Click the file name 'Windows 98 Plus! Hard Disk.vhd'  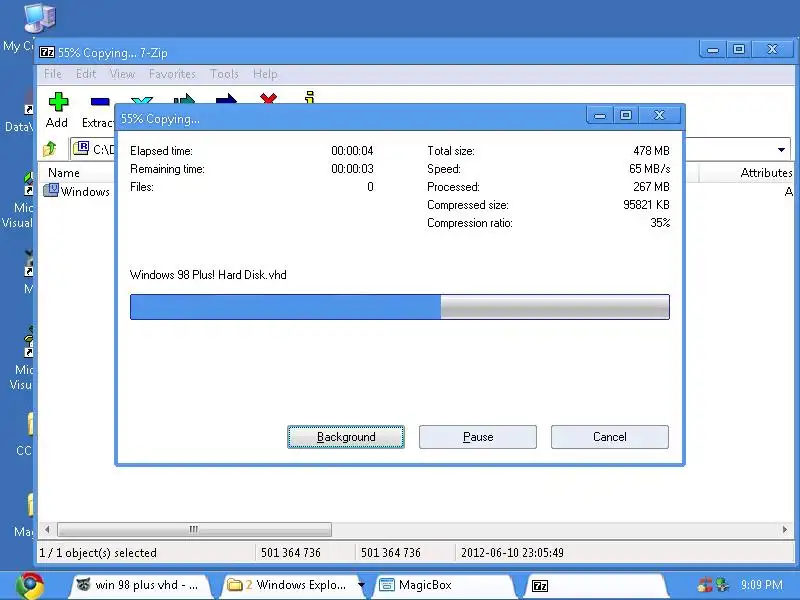tap(208, 275)
